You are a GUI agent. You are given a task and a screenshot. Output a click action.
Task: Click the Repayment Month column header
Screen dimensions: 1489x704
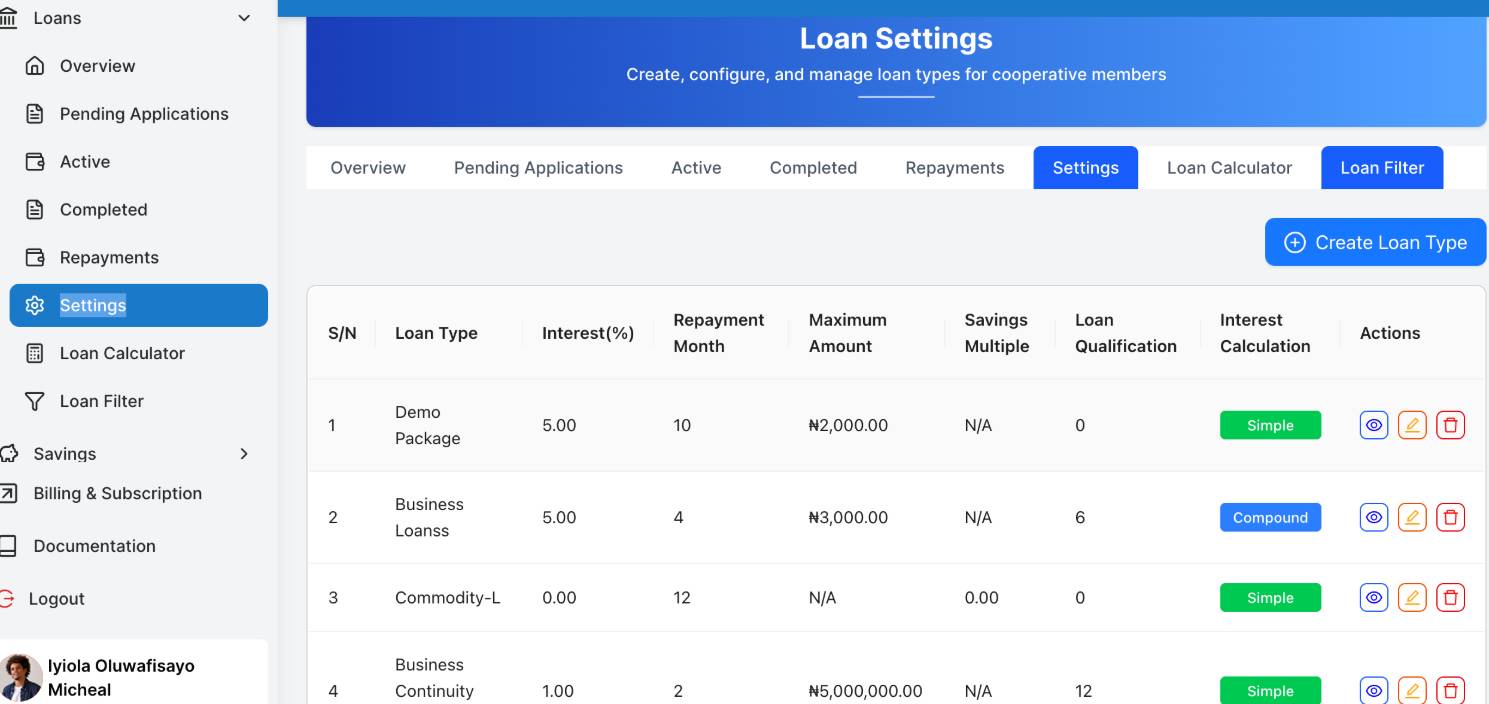click(718, 333)
